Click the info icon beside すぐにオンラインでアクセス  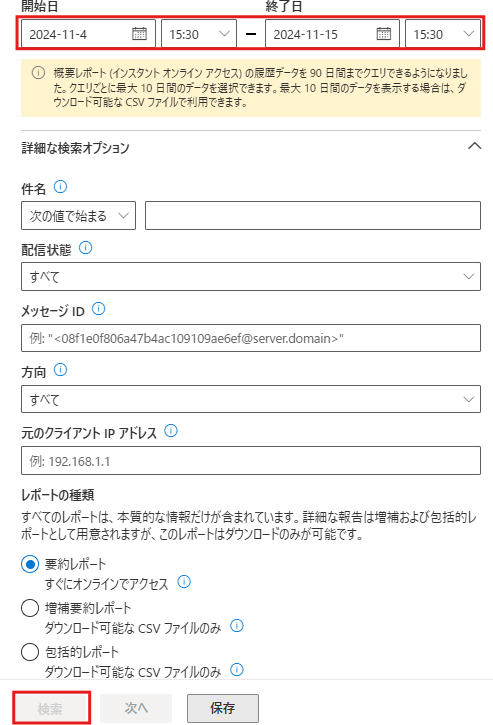[x=184, y=582]
